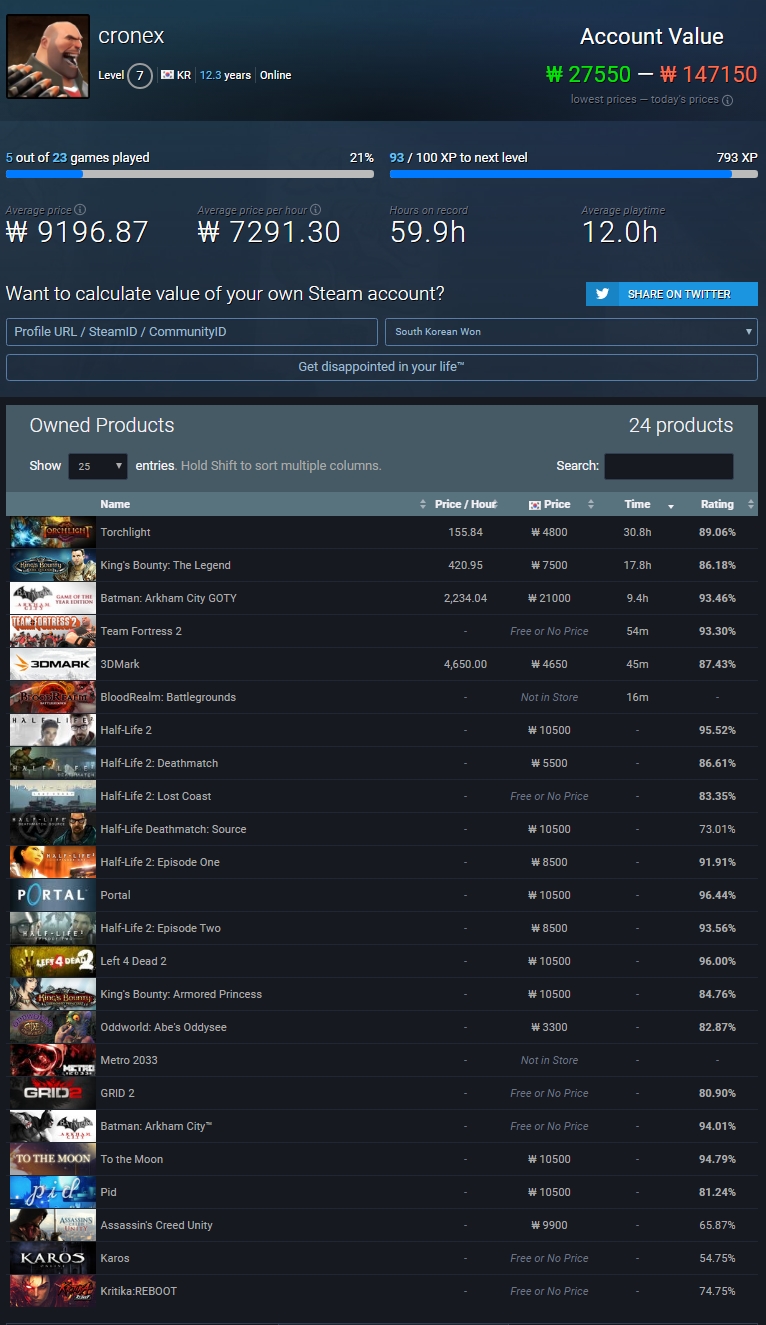The width and height of the screenshot is (766, 1325).
Task: Sort table by Time column
Action: 638,504
